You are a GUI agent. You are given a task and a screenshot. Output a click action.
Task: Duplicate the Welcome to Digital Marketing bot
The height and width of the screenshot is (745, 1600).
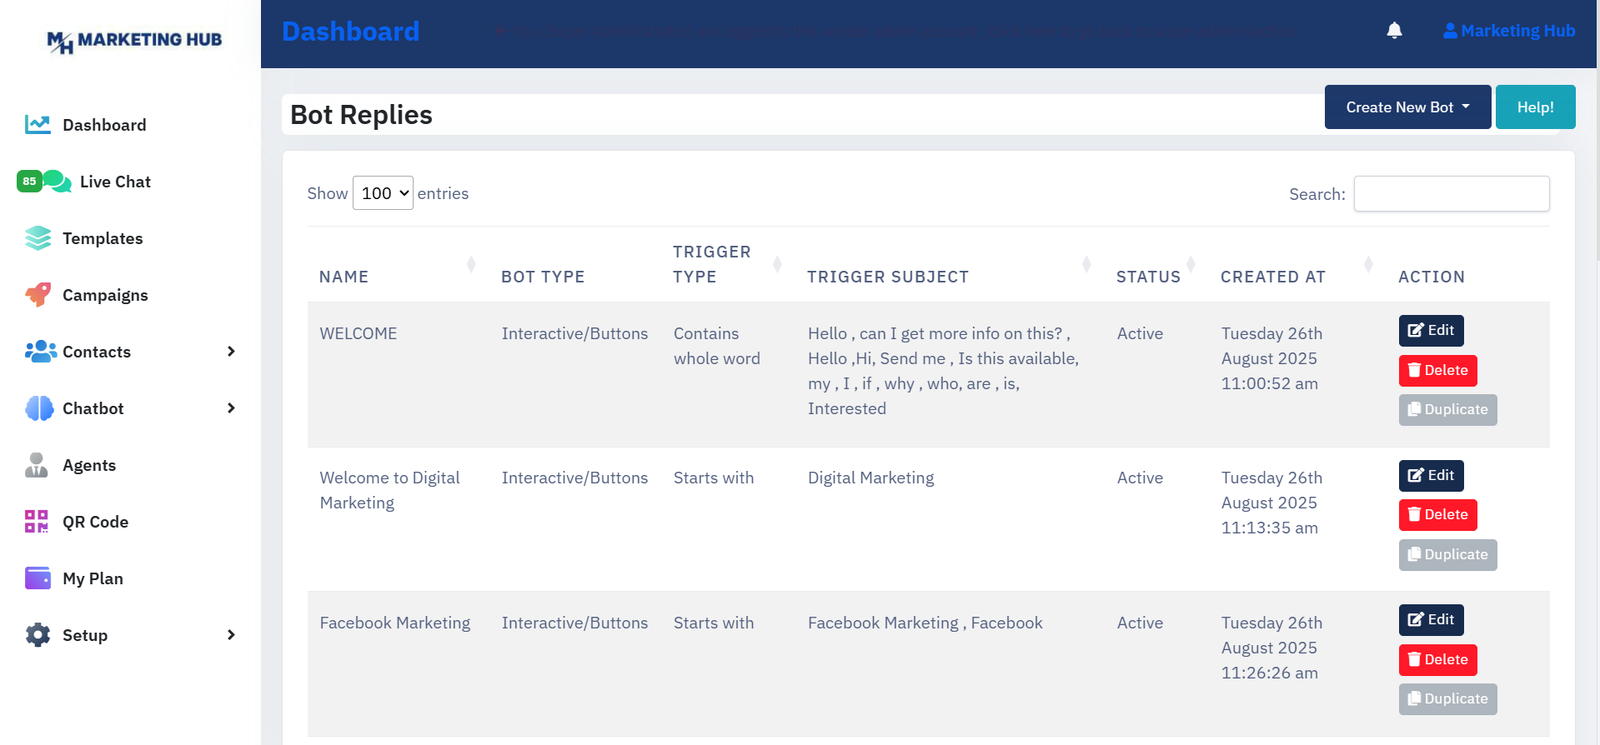coord(1447,555)
